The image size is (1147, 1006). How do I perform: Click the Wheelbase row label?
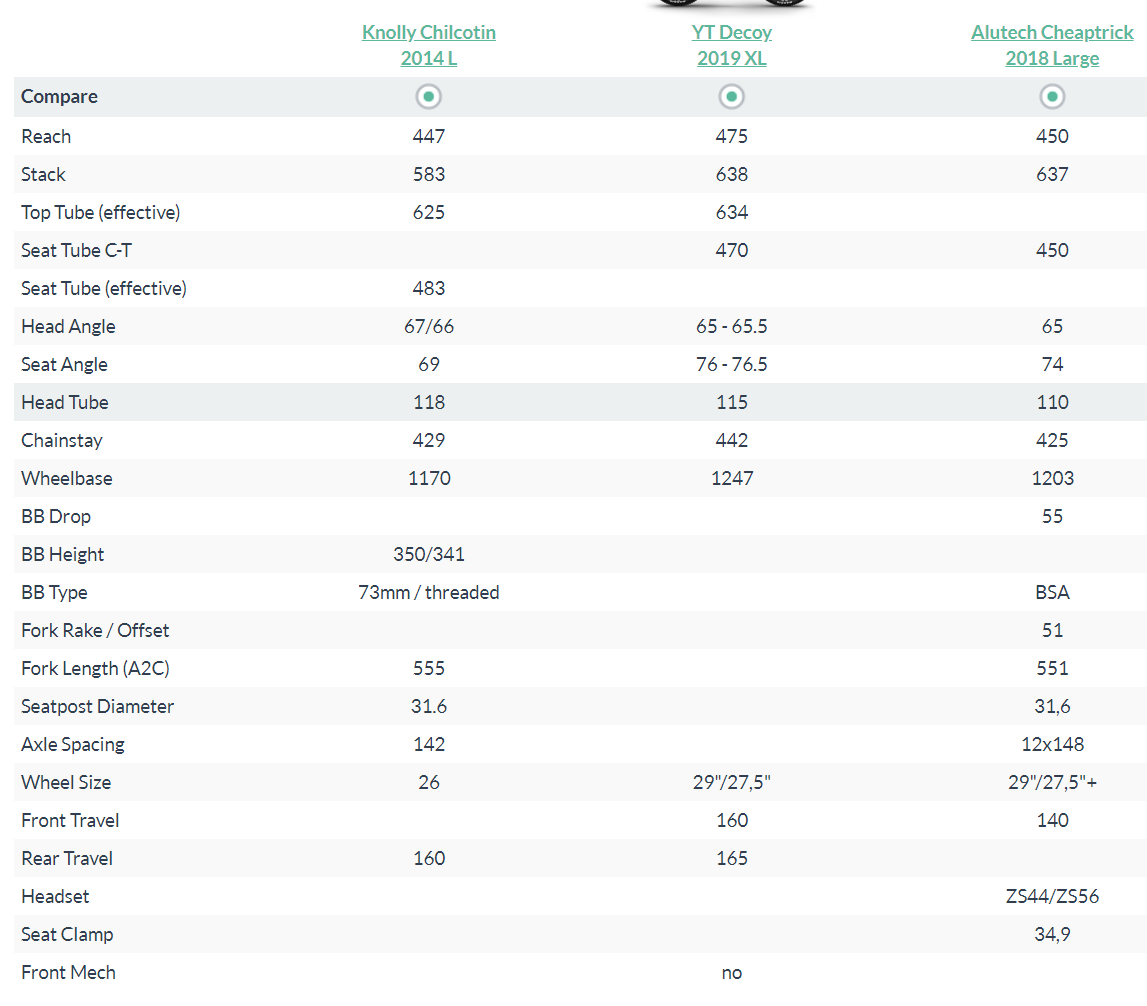tap(67, 478)
